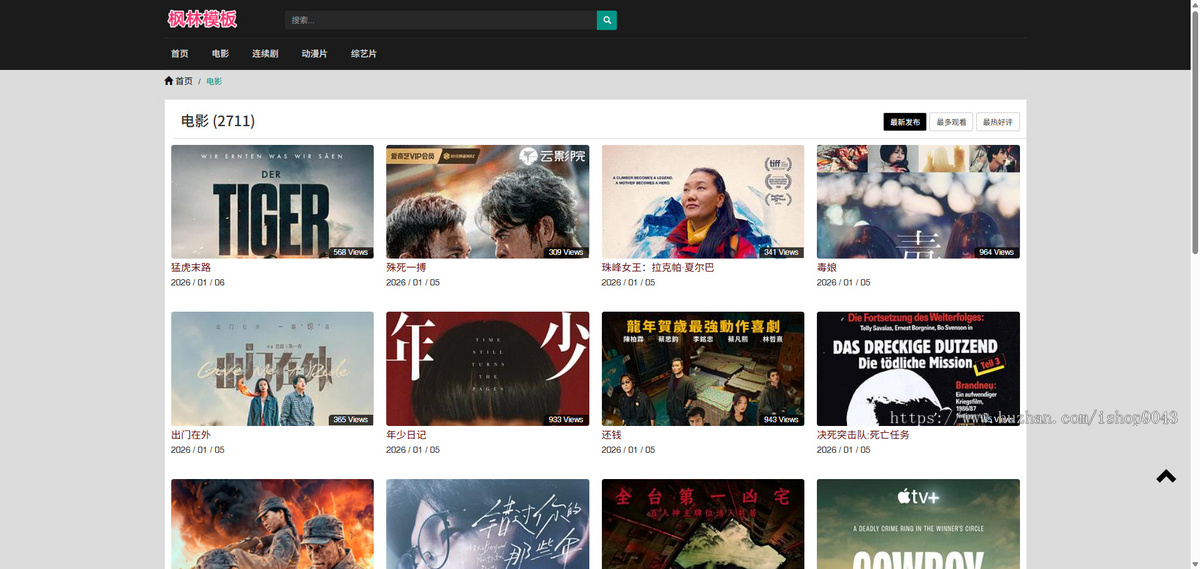Open the Apple TV+ Cowboy poster

[918, 524]
